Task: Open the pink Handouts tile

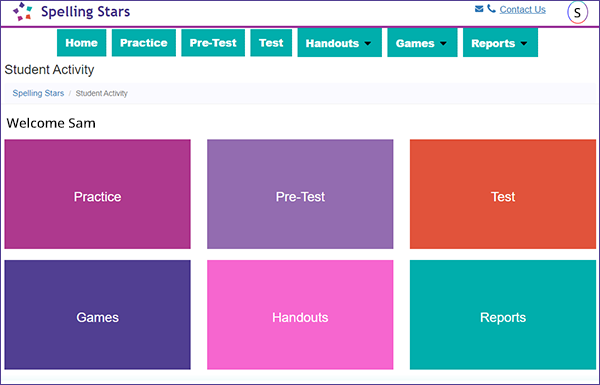Action: pos(300,315)
